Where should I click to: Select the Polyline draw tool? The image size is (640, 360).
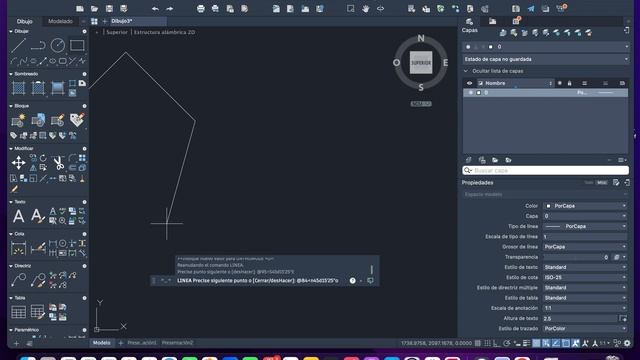coord(38,45)
